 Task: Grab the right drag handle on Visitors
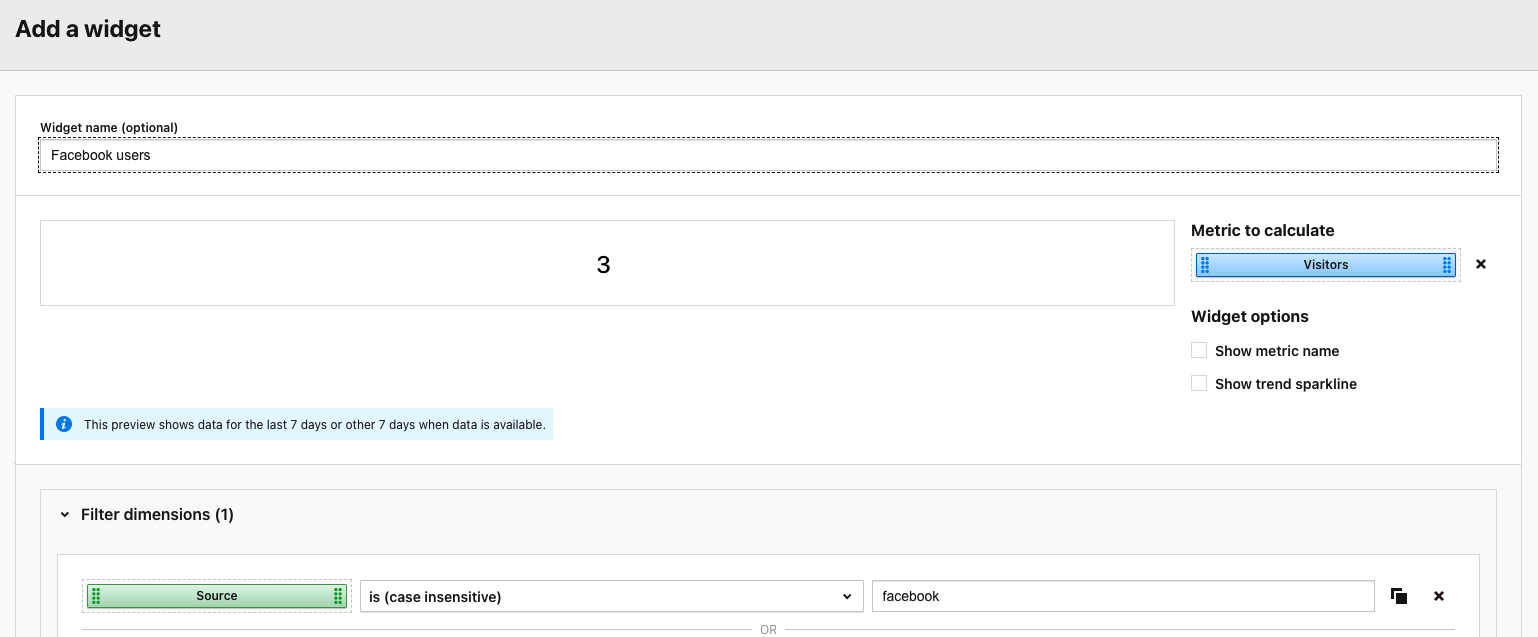click(x=1446, y=265)
